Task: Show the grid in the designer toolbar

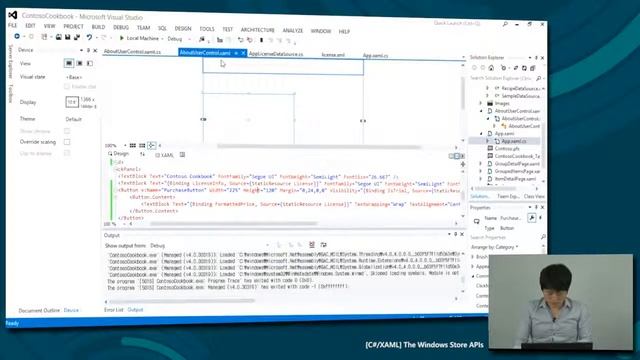Action: [x=133, y=145]
